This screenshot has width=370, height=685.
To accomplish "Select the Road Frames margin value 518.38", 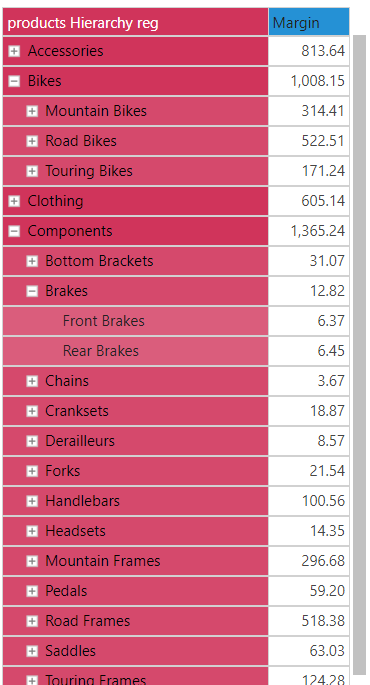I will pyautogui.click(x=323, y=621).
